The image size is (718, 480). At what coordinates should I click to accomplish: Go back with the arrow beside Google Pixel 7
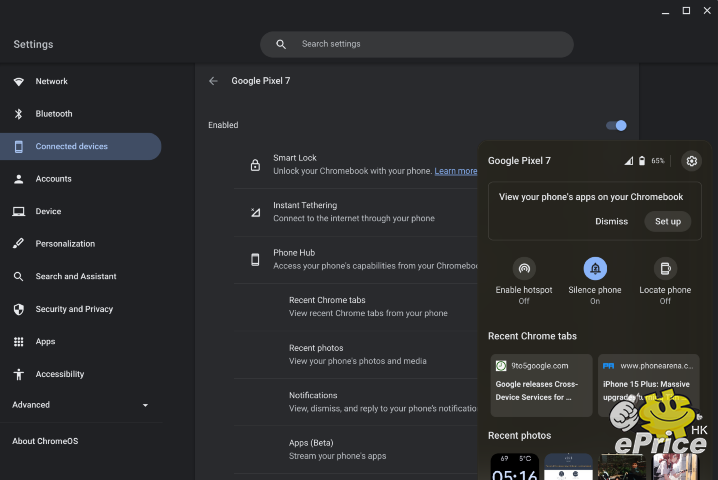[x=213, y=81]
